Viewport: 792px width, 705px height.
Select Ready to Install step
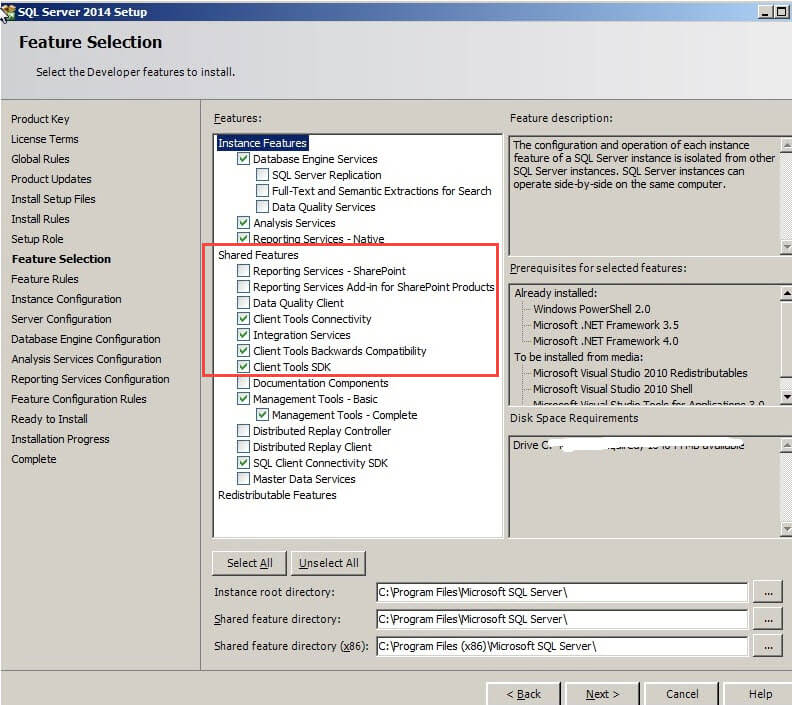[50, 419]
